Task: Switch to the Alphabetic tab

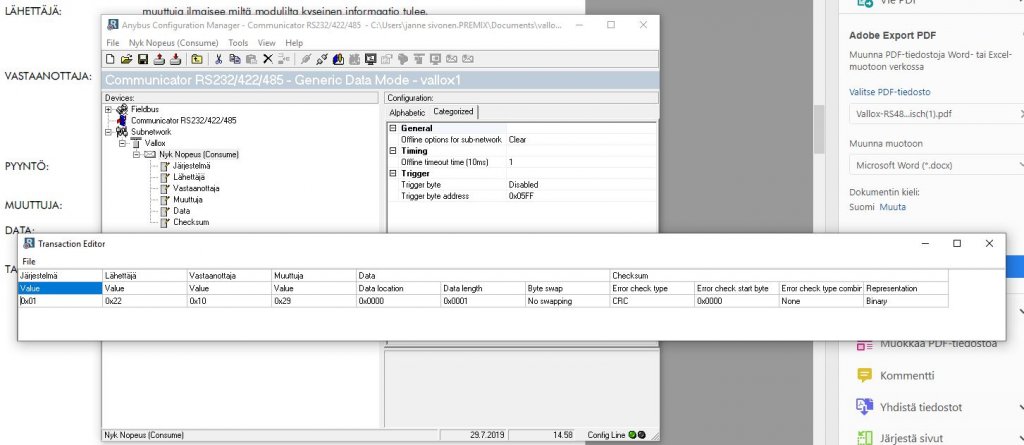Action: click(x=409, y=112)
